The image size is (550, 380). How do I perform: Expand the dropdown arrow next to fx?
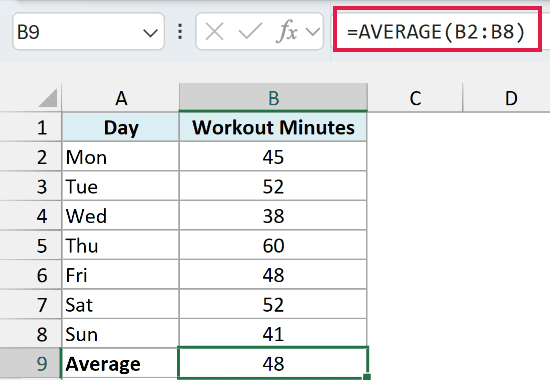[313, 32]
